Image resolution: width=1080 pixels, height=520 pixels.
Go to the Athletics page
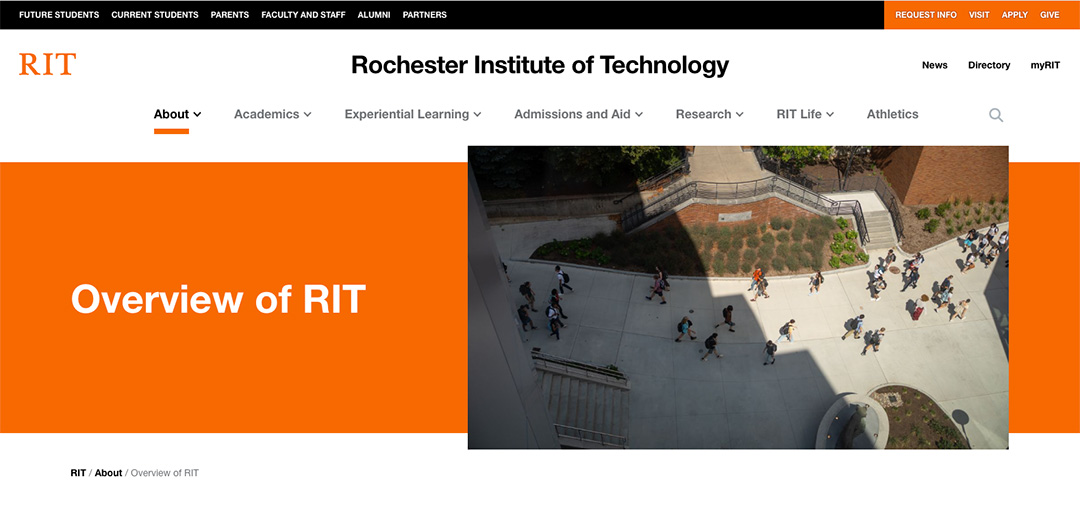(x=892, y=114)
